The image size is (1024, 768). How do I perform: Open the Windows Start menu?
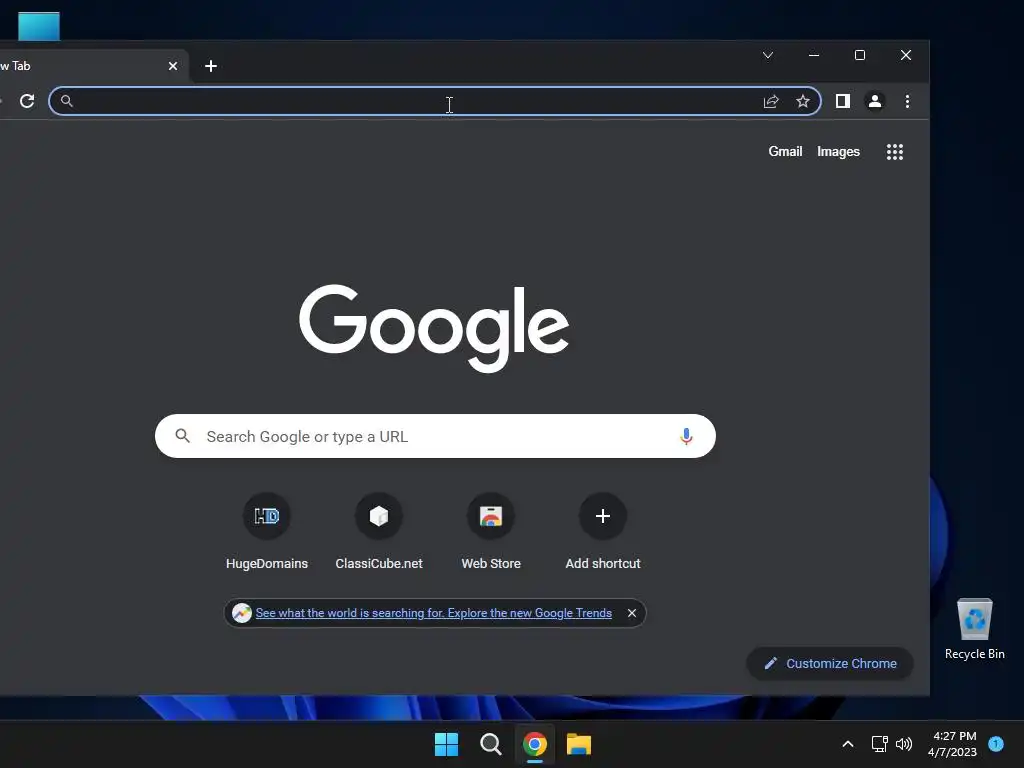[447, 744]
